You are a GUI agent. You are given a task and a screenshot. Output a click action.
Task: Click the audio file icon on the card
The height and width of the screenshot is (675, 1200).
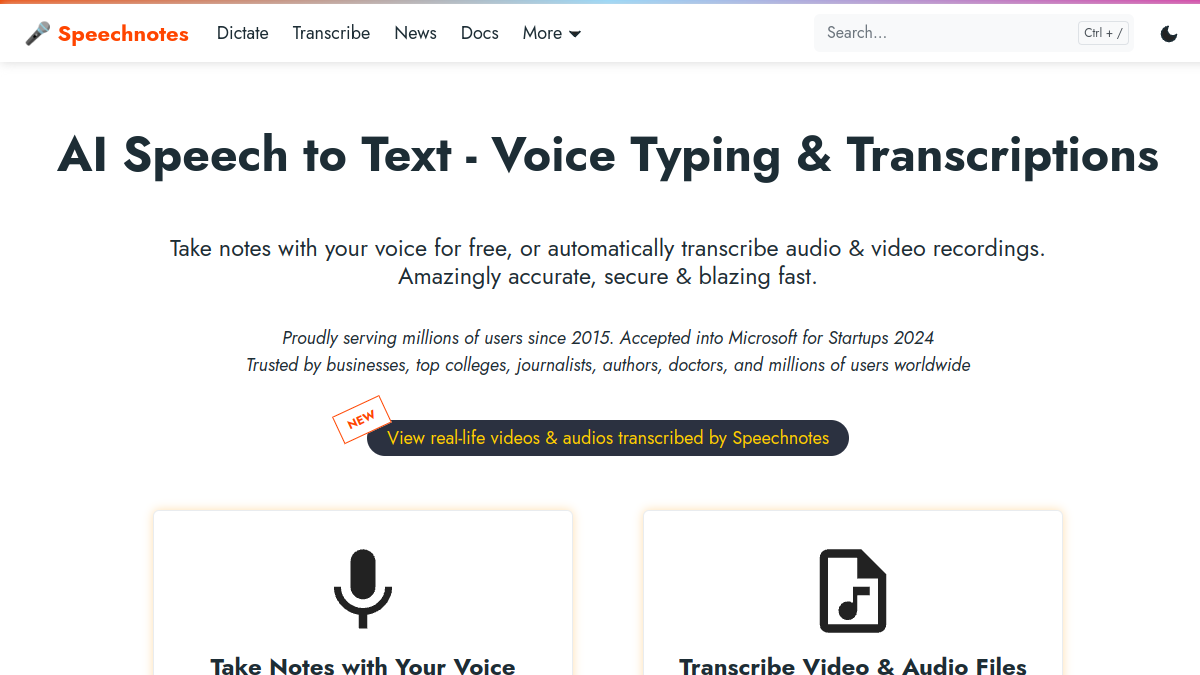(853, 591)
